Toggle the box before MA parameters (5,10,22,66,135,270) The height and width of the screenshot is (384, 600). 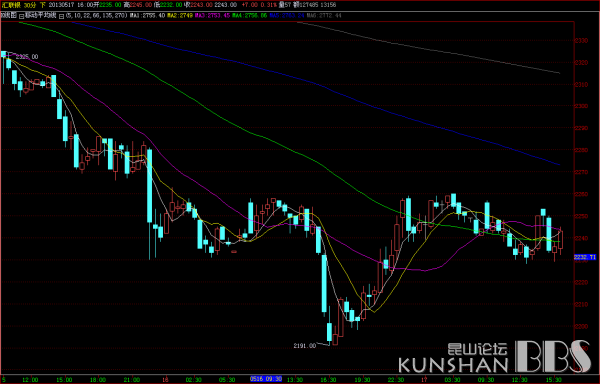(x=62, y=16)
